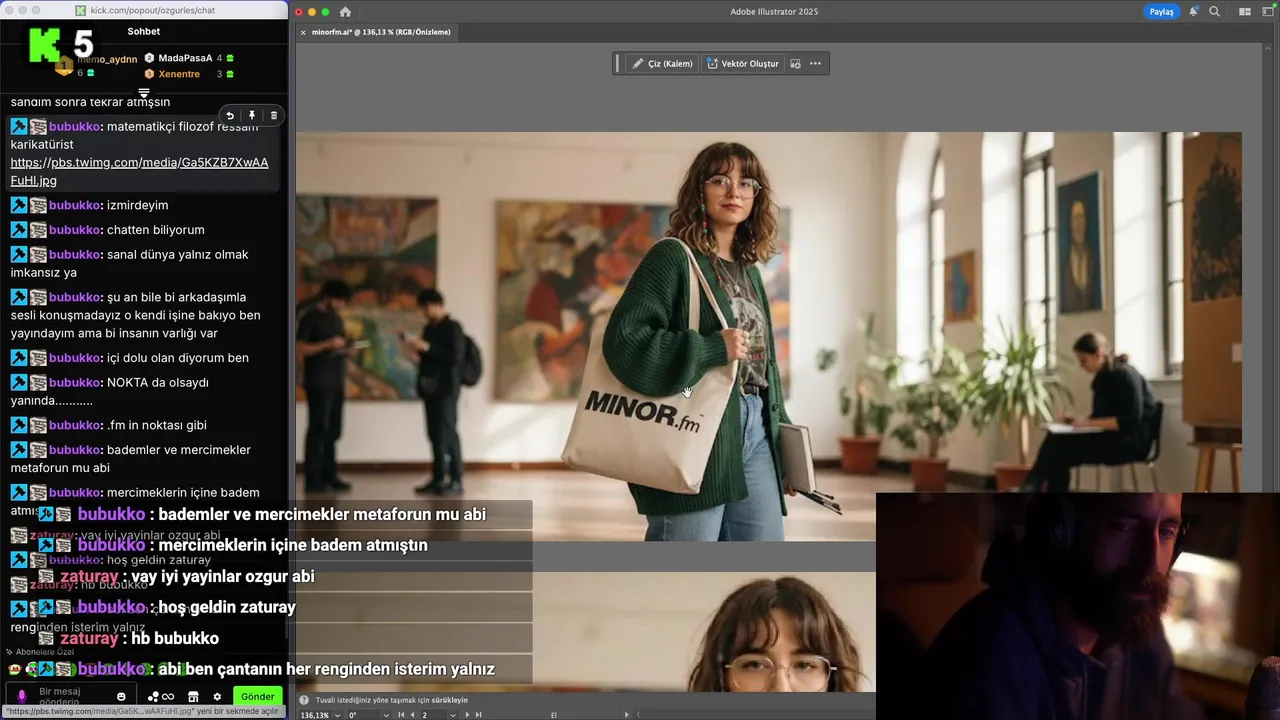
Task: Open the Illustrator search magnifier
Action: click(x=1214, y=12)
